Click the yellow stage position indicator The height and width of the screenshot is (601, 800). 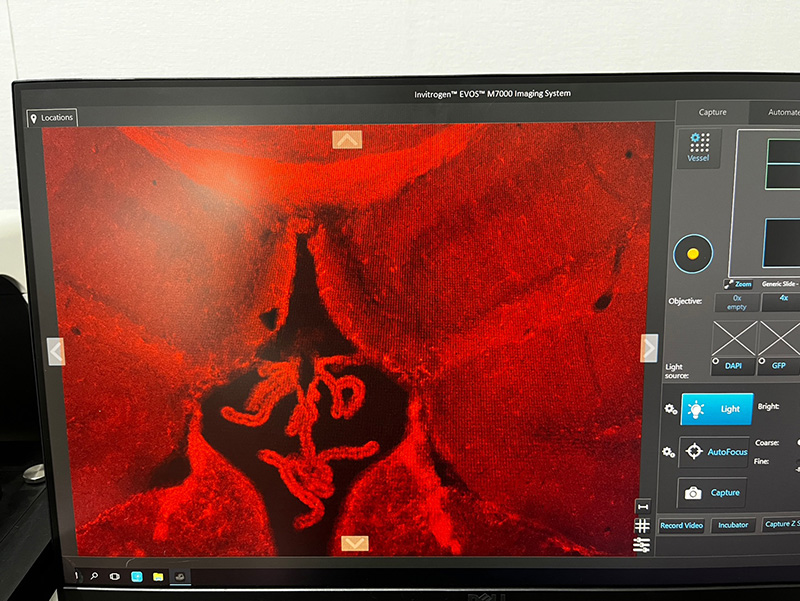[x=692, y=254]
